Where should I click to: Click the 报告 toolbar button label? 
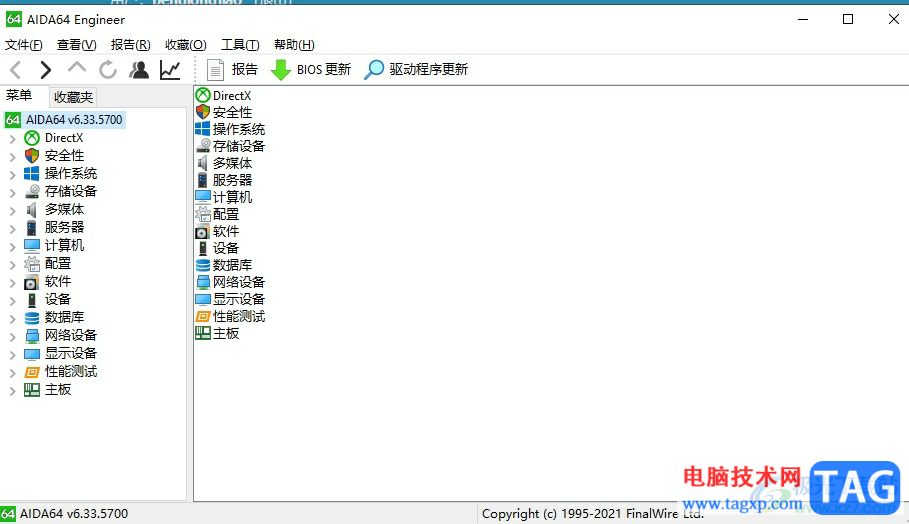[245, 70]
